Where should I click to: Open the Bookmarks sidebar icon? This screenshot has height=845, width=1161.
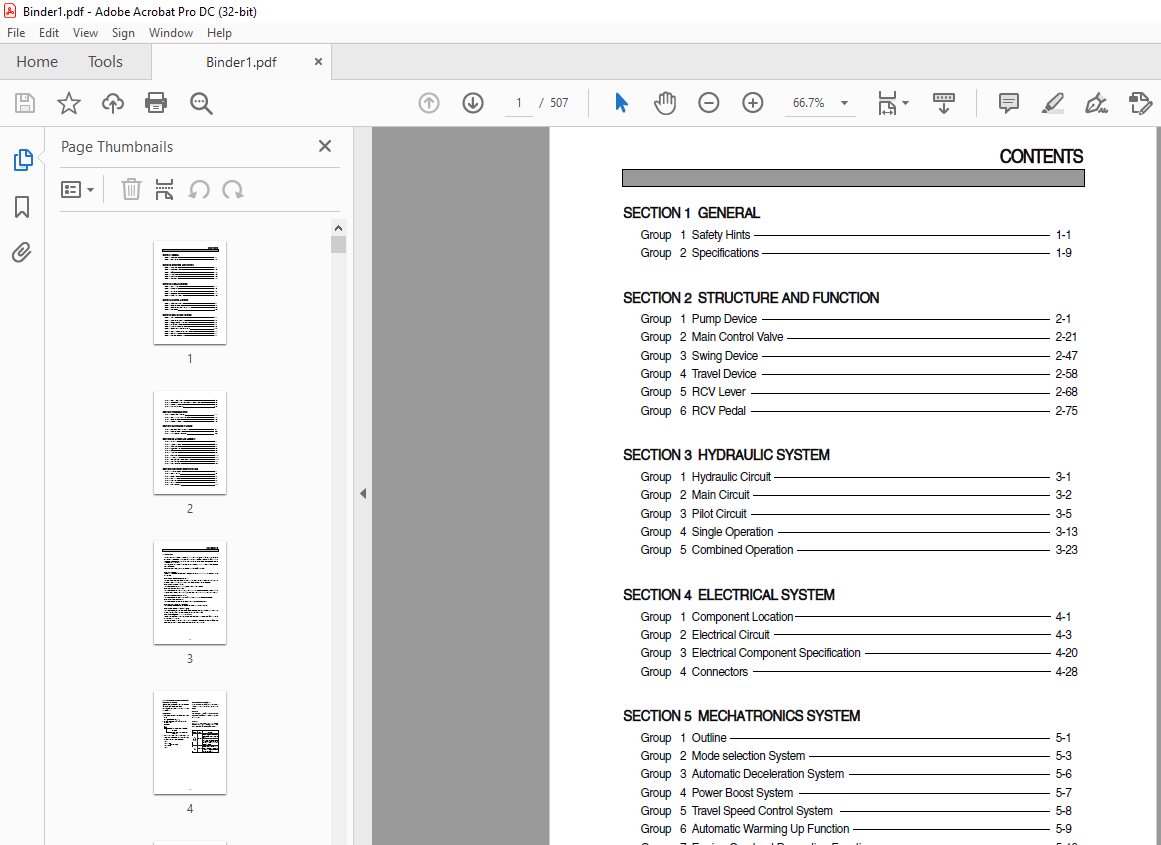pos(22,207)
